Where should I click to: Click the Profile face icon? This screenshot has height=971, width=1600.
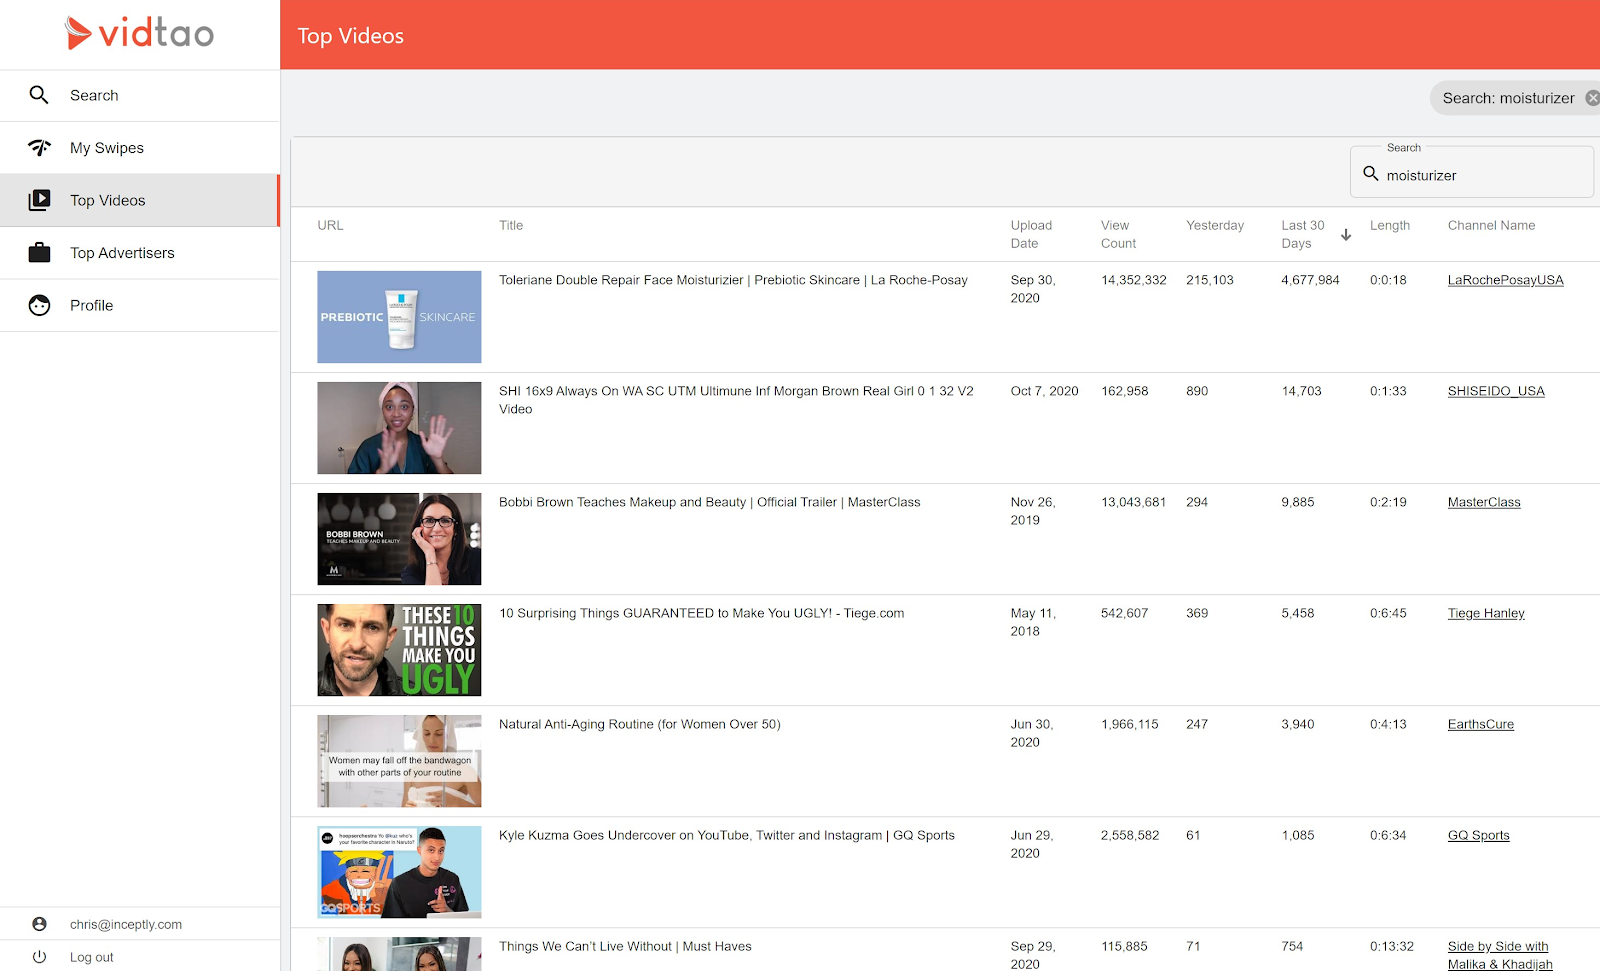(39, 305)
